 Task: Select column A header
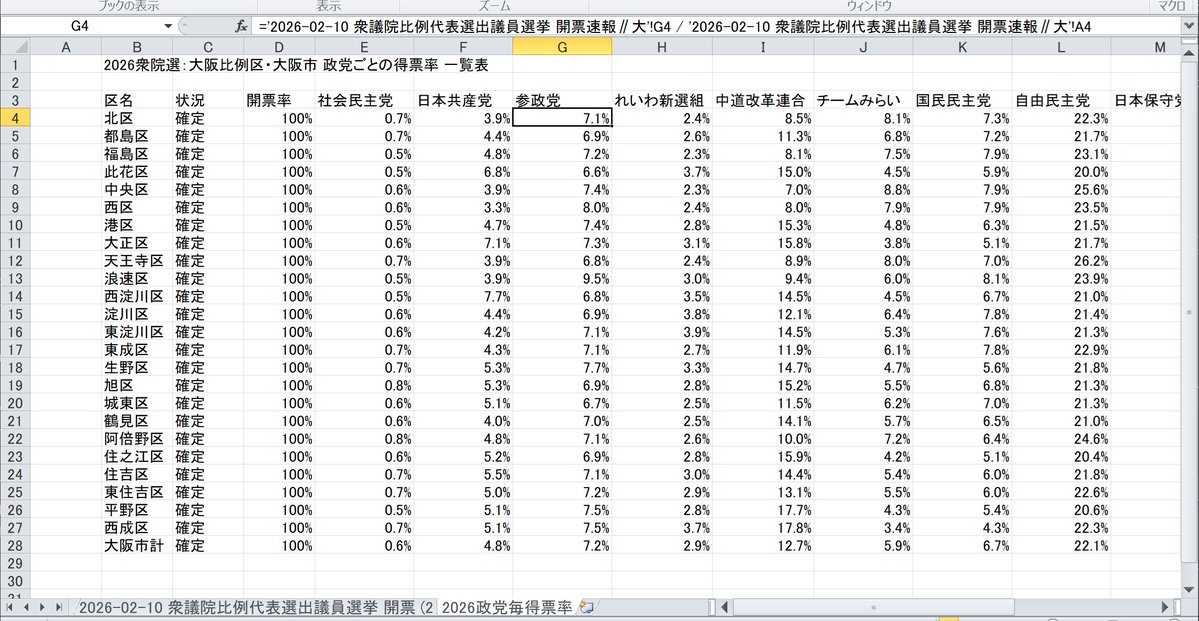(x=65, y=47)
